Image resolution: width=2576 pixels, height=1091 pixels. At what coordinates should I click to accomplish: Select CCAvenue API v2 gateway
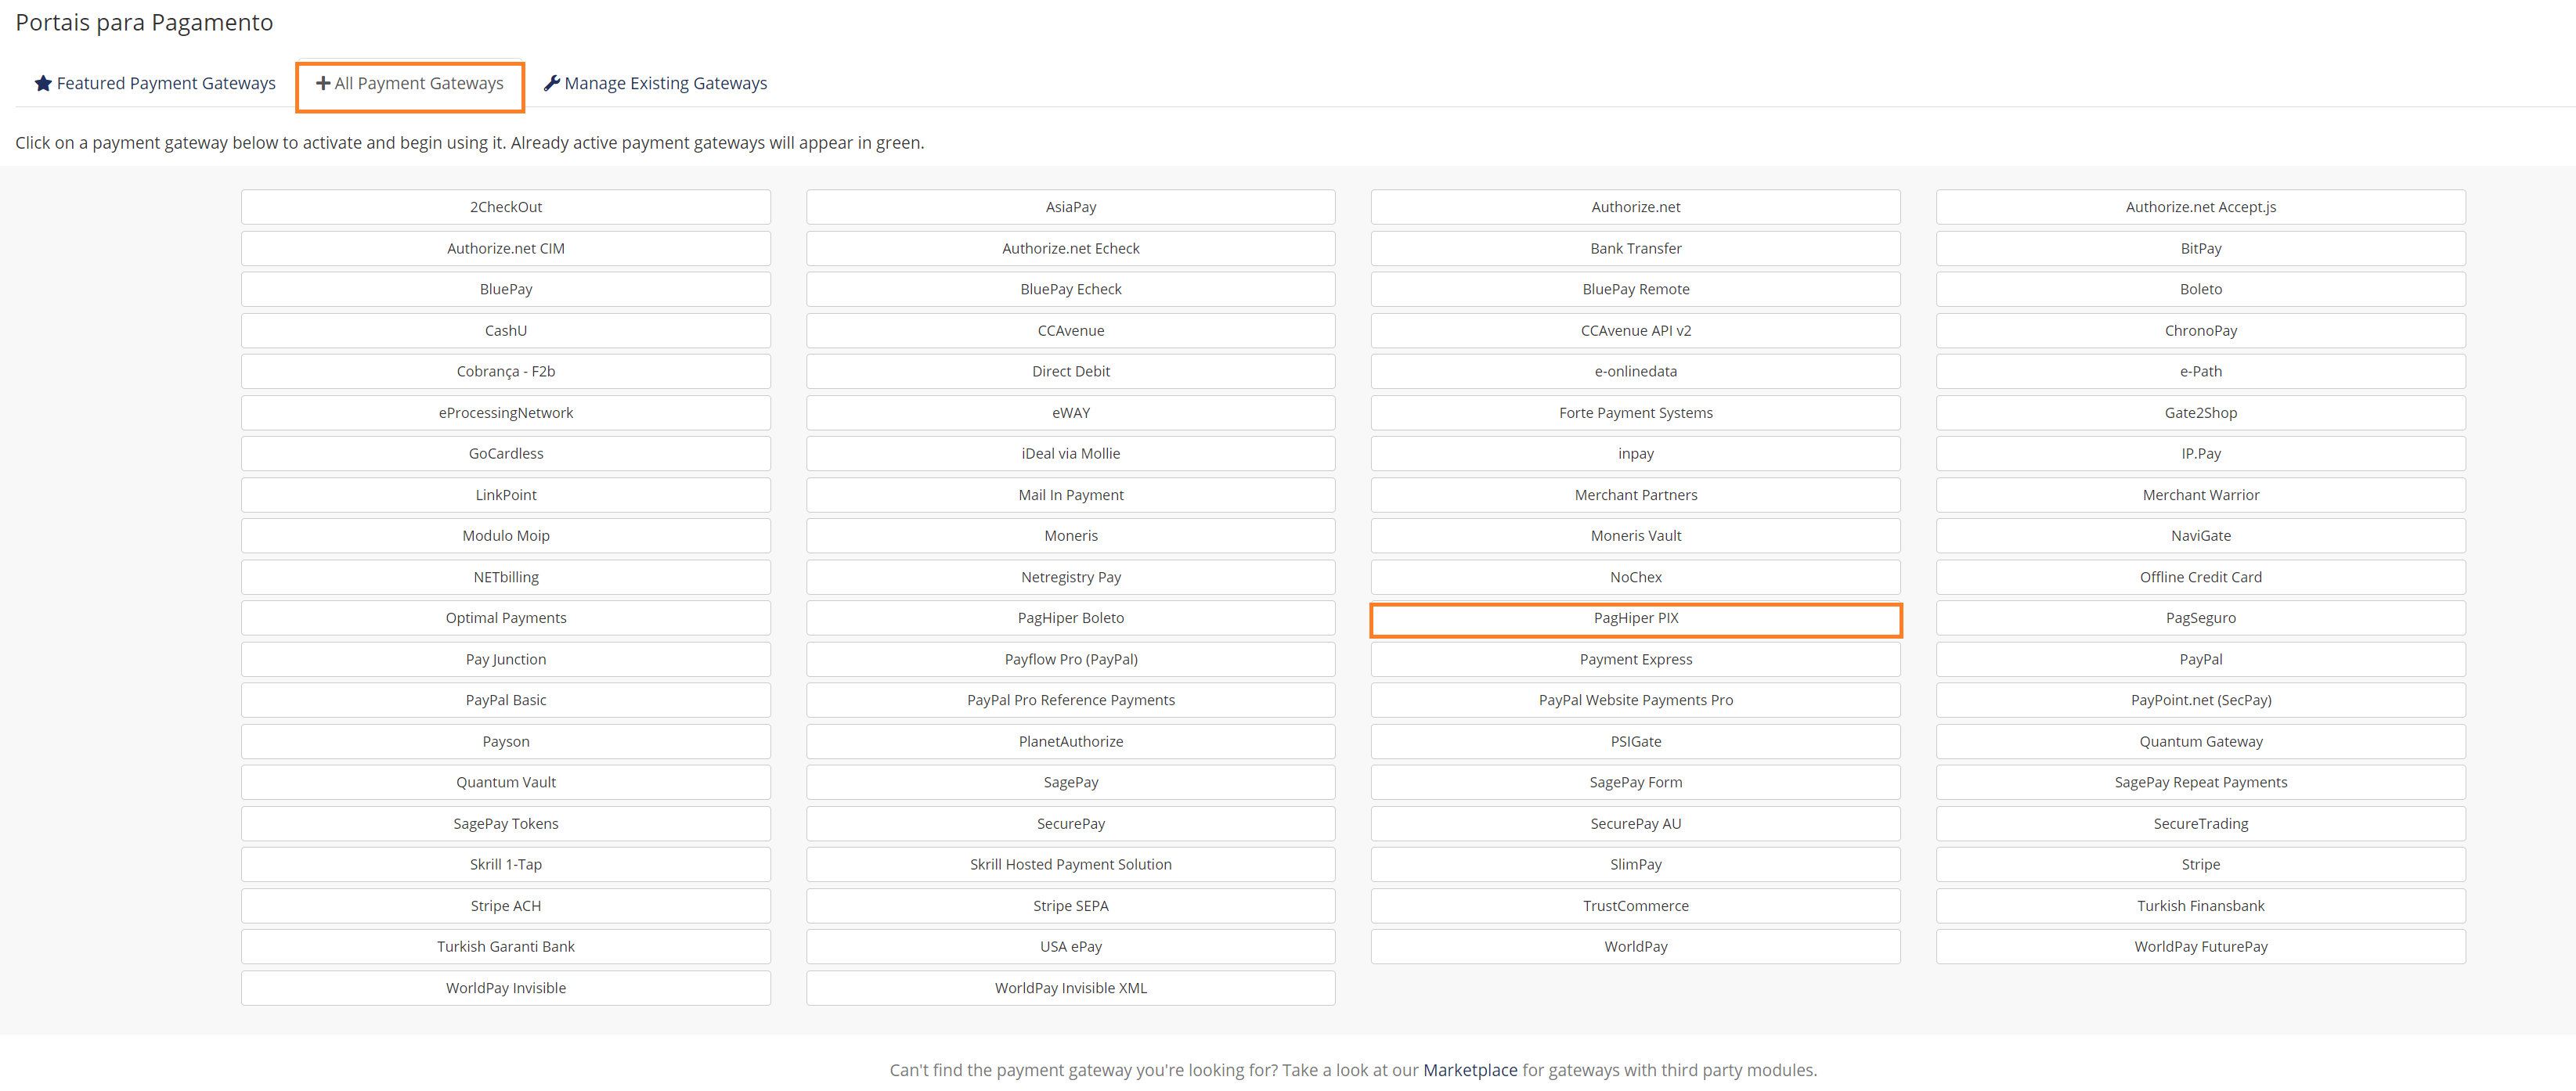pyautogui.click(x=1636, y=330)
